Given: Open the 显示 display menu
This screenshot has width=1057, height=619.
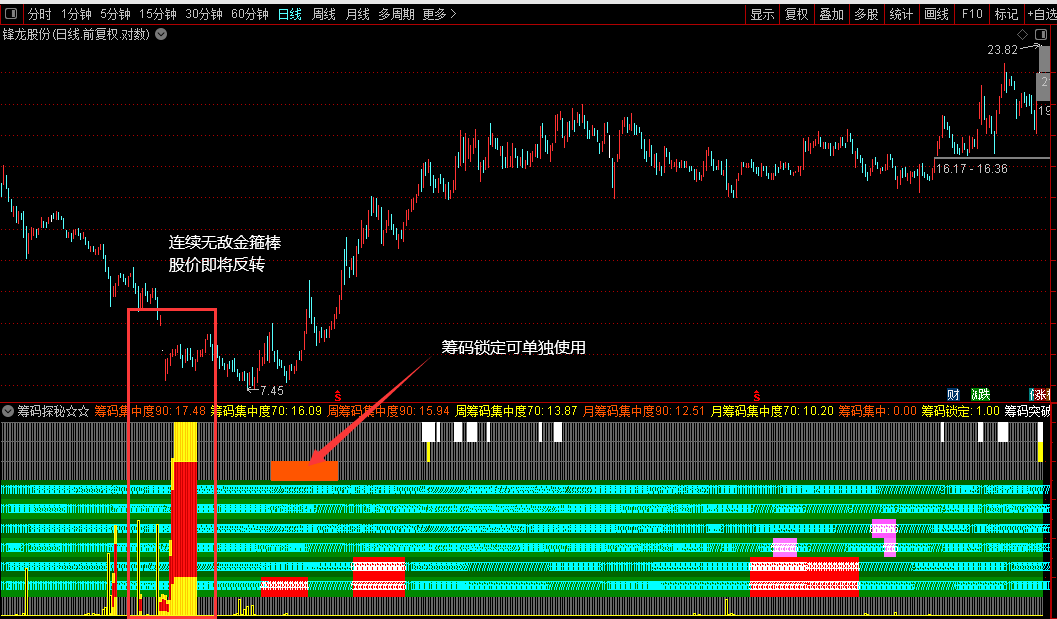Looking at the screenshot, I should tap(762, 14).
